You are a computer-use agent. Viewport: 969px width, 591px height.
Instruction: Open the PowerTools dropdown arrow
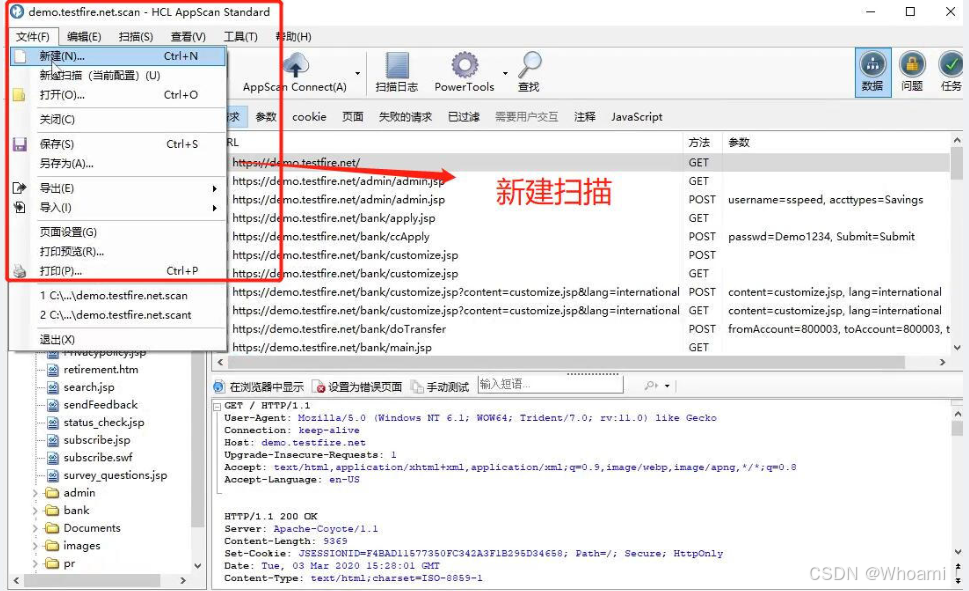pyautogui.click(x=505, y=74)
